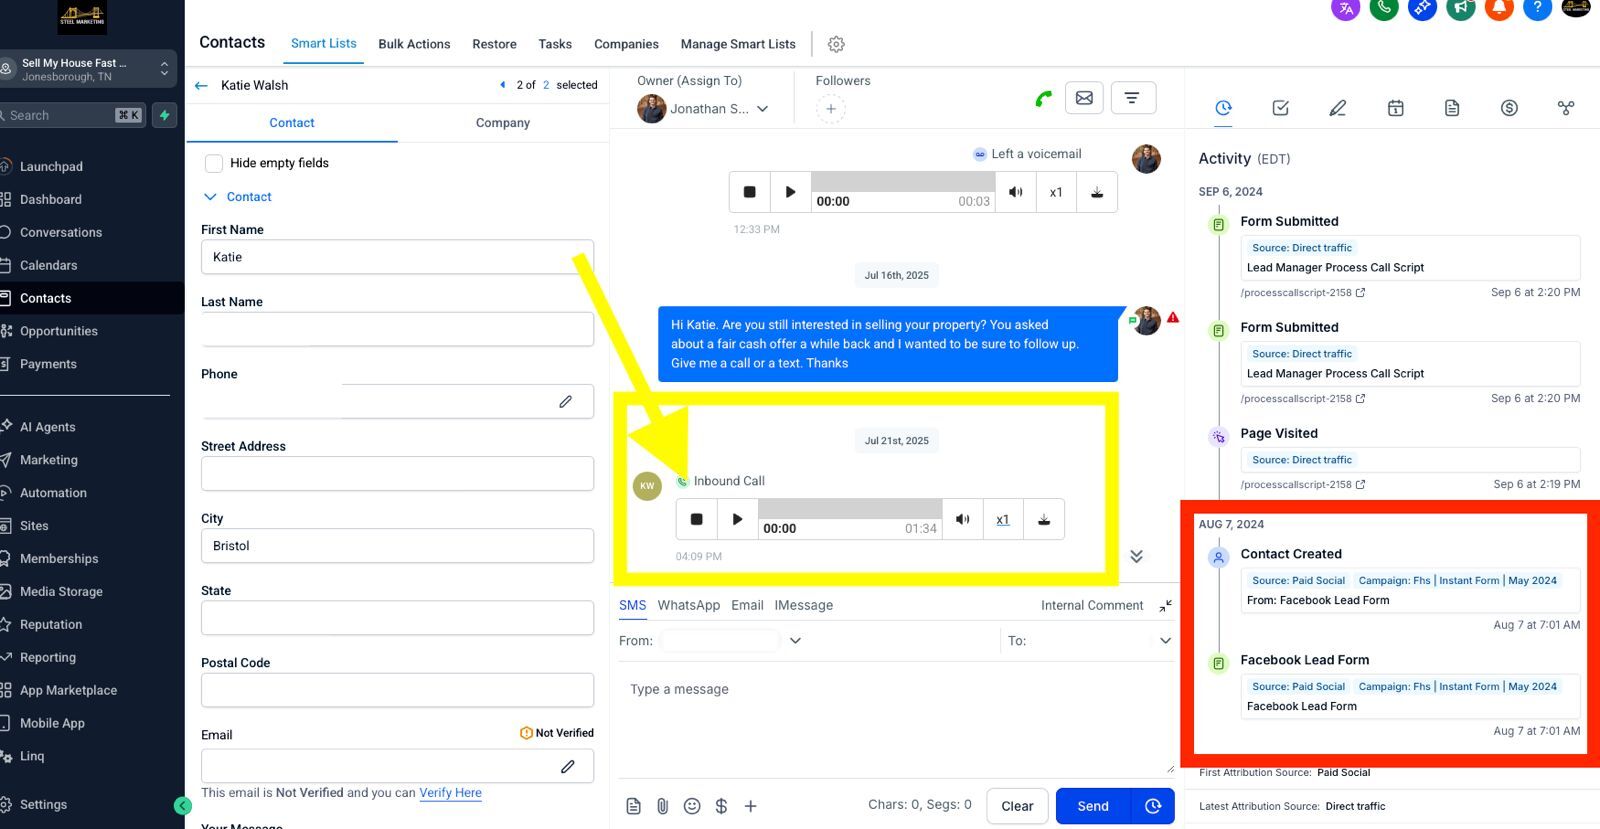Collapse the Contact section chevron
1600x829 pixels.
point(210,197)
